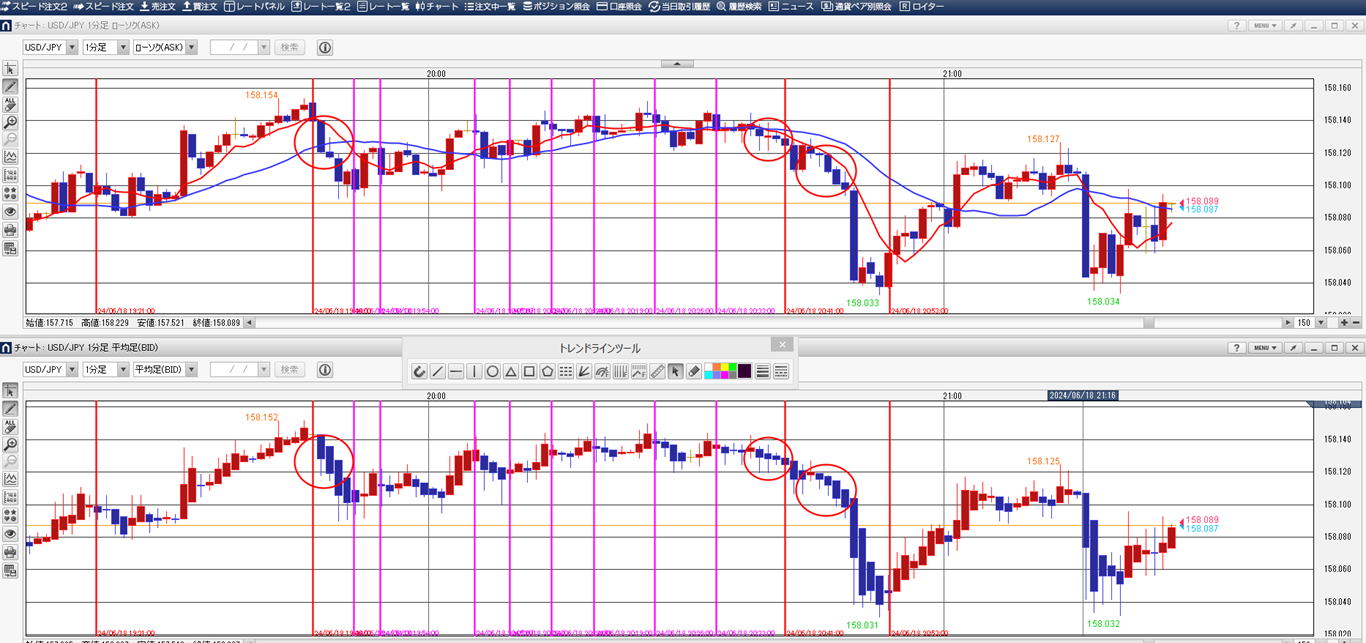
Task: Click the erase ALL drawings icon in upper sidebar
Action: pyautogui.click(x=10, y=104)
